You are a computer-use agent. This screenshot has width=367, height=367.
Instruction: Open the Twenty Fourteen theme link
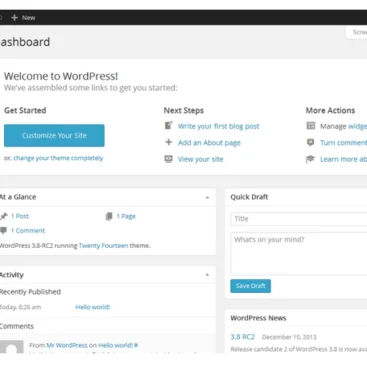point(103,246)
